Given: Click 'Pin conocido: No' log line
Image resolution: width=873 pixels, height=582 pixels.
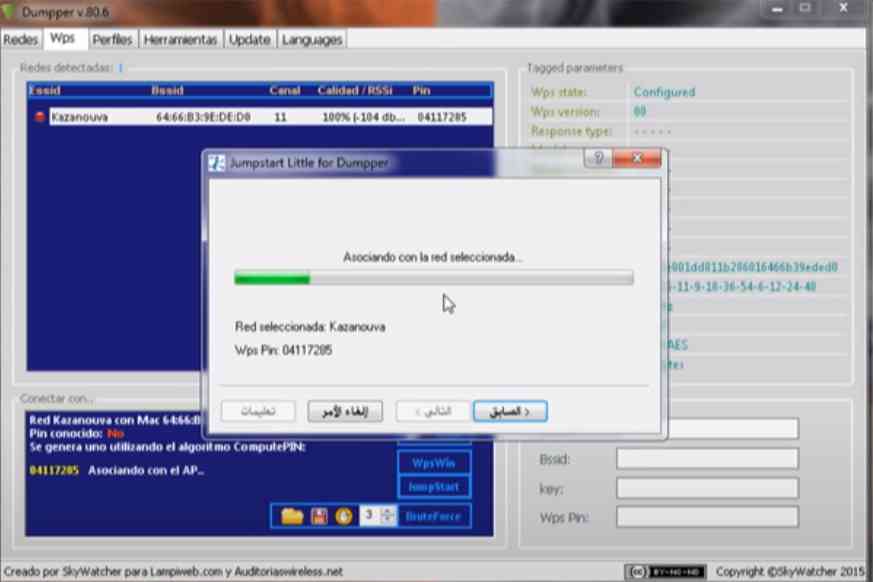Looking at the screenshot, I should click(76, 434).
